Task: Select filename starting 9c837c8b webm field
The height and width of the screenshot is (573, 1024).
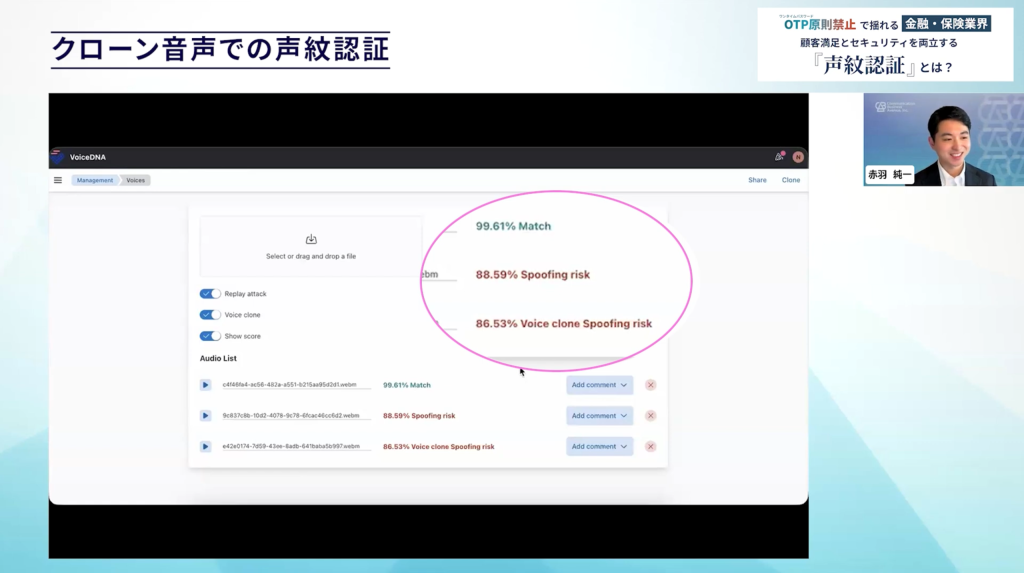Action: click(x=296, y=416)
